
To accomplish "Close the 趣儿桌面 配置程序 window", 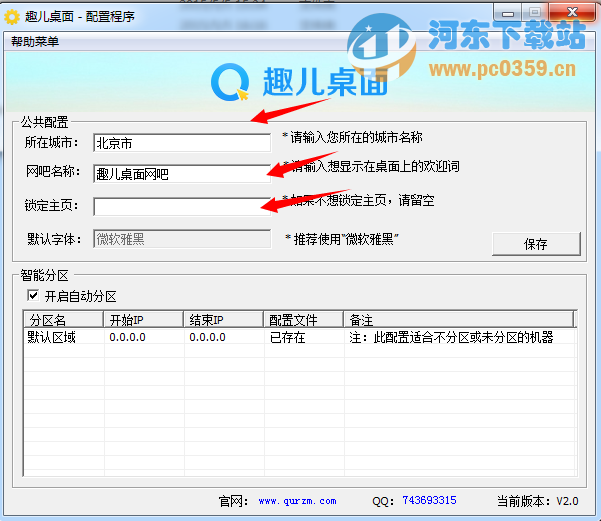I will [x=572, y=12].
